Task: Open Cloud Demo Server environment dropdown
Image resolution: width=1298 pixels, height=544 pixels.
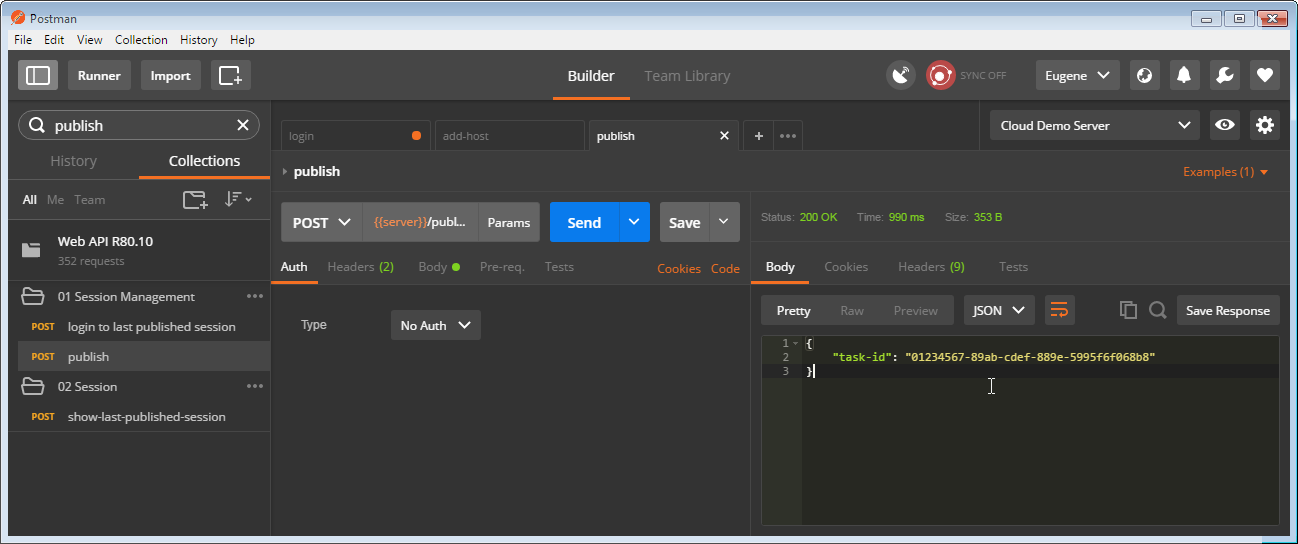Action: [1094, 125]
